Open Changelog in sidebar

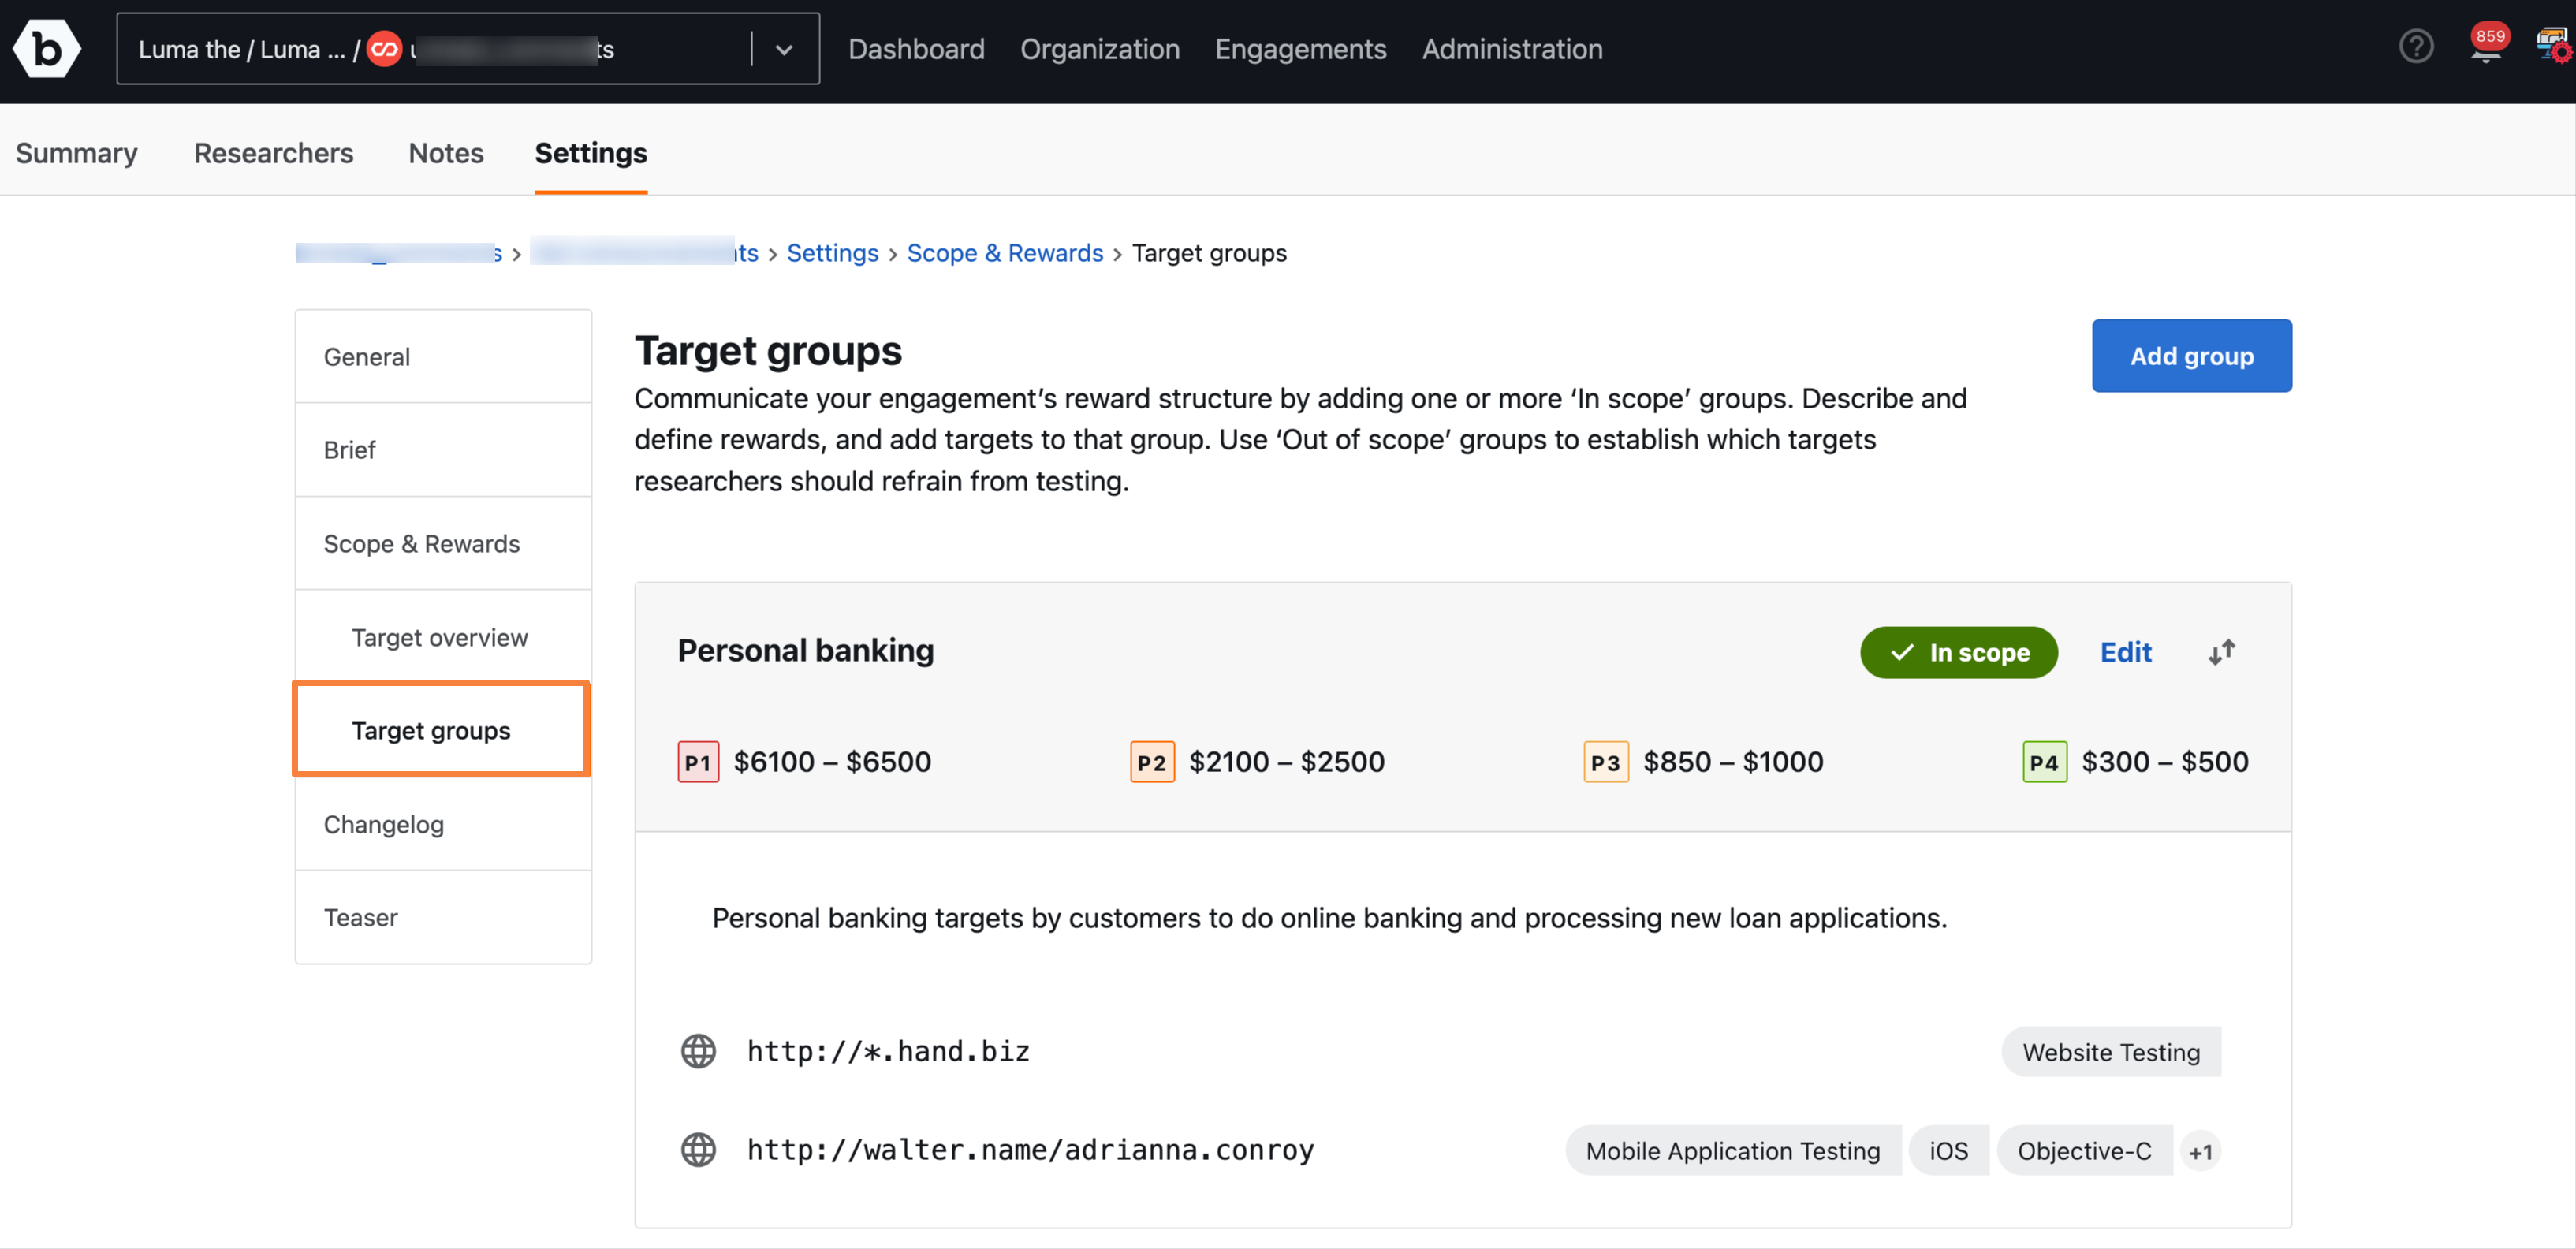click(x=443, y=824)
